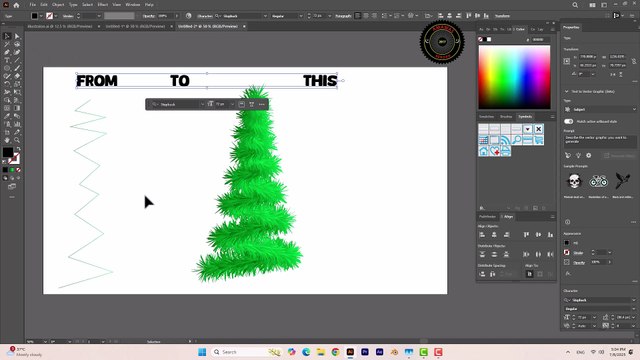Open the Object menu
Viewport: 640px width, 360px height.
coord(58,5)
